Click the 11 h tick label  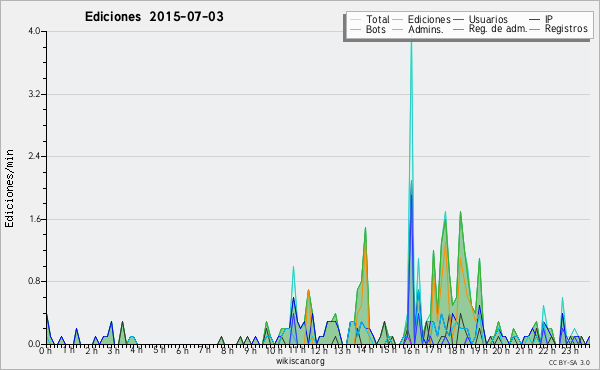(x=296, y=350)
